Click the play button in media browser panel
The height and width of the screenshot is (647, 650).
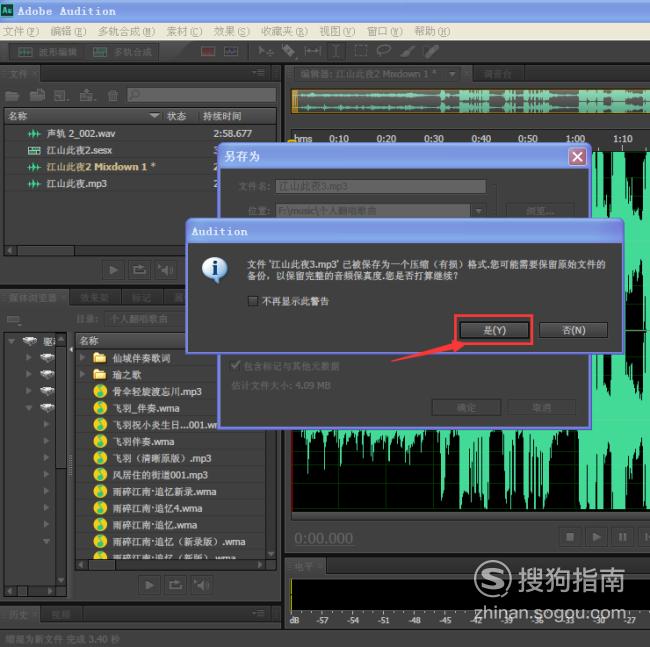(x=149, y=585)
